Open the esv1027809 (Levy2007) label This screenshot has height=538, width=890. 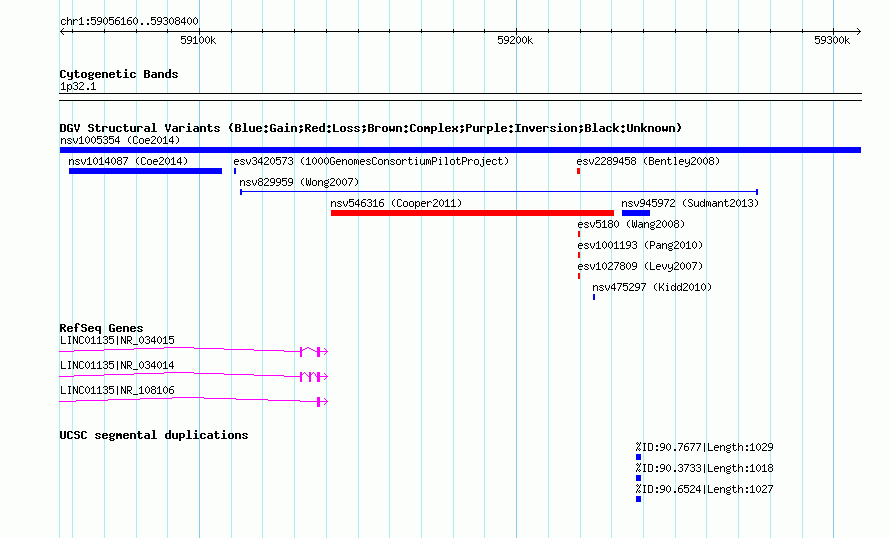click(640, 266)
